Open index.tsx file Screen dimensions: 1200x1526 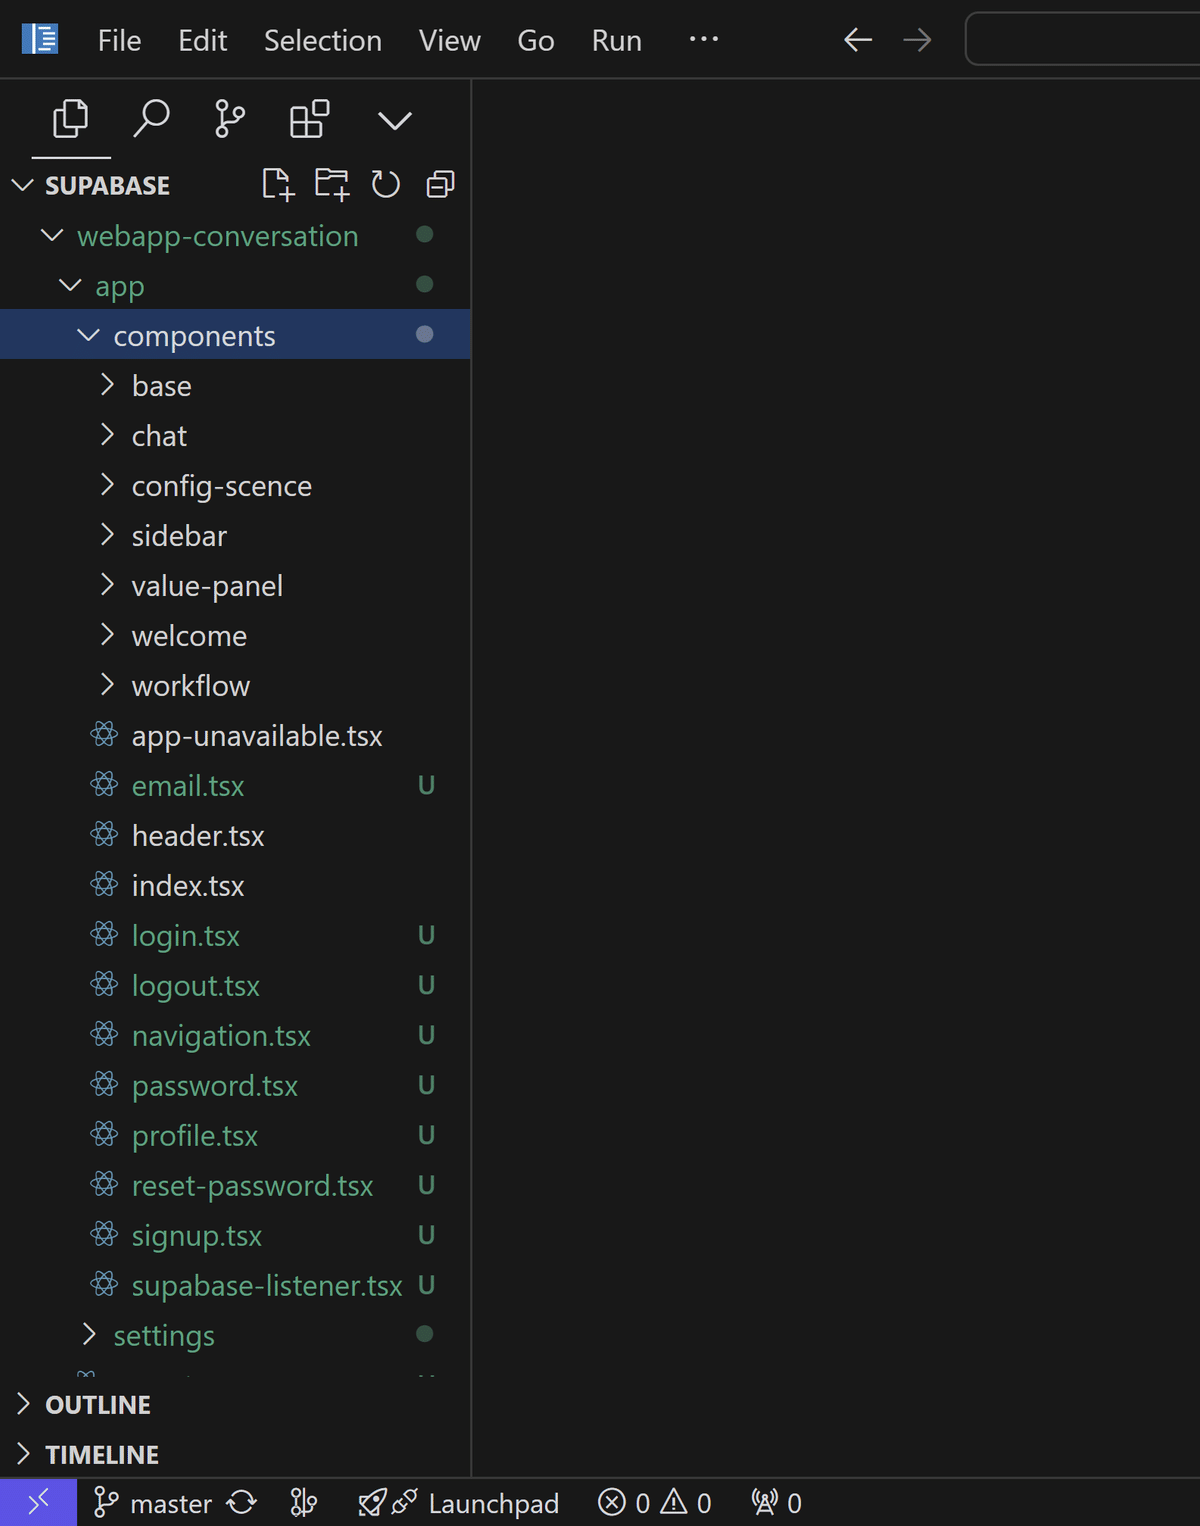click(x=235, y=885)
